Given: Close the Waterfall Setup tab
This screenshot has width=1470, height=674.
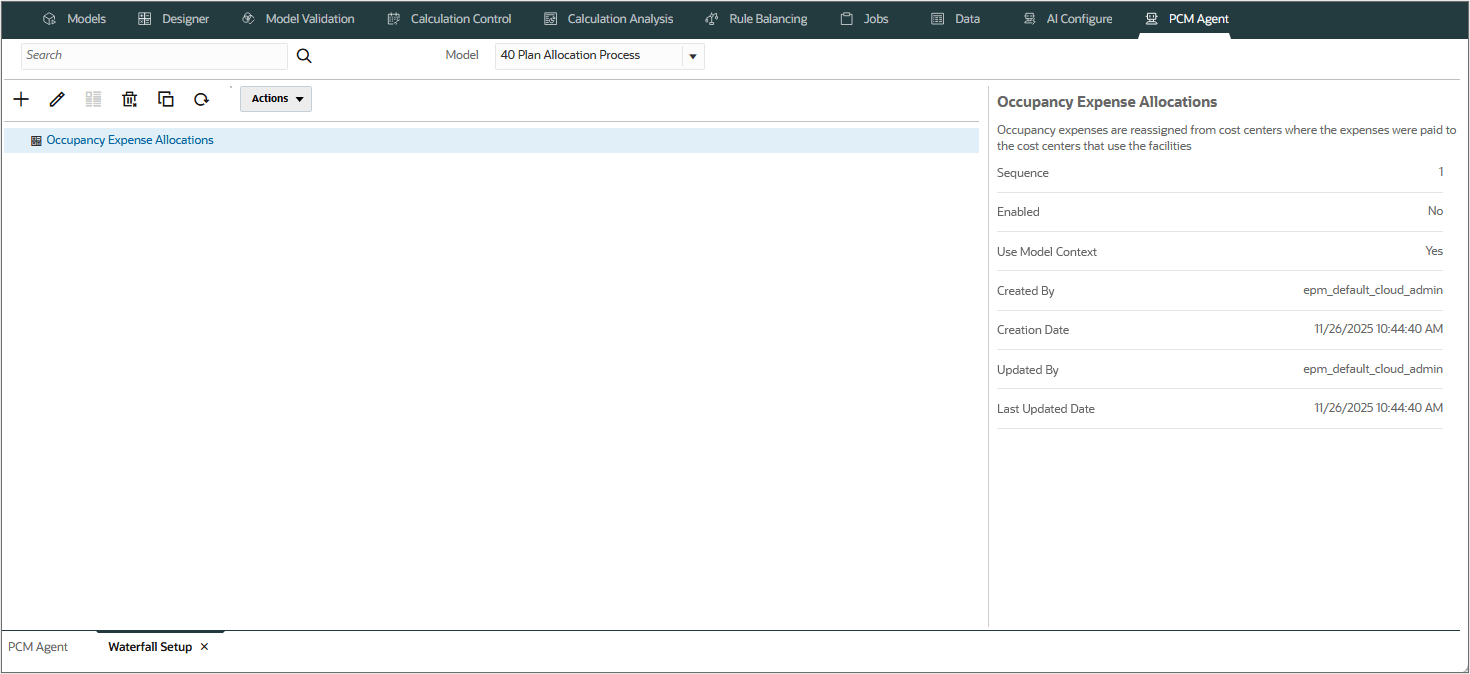Looking at the screenshot, I should [x=204, y=647].
